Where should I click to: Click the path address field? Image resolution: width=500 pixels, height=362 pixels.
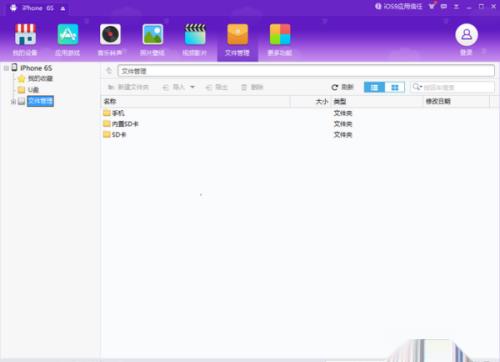pyautogui.click(x=306, y=71)
